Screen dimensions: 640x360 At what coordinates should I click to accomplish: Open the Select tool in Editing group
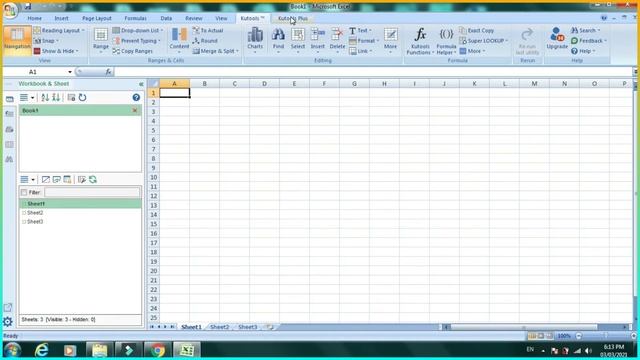pyautogui.click(x=298, y=40)
